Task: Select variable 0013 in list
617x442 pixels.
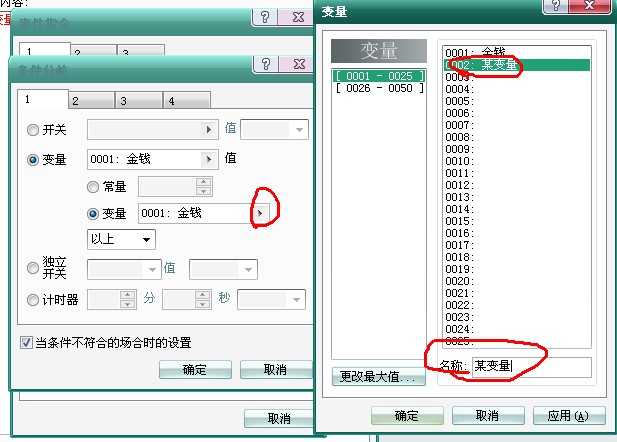Action: click(x=517, y=197)
